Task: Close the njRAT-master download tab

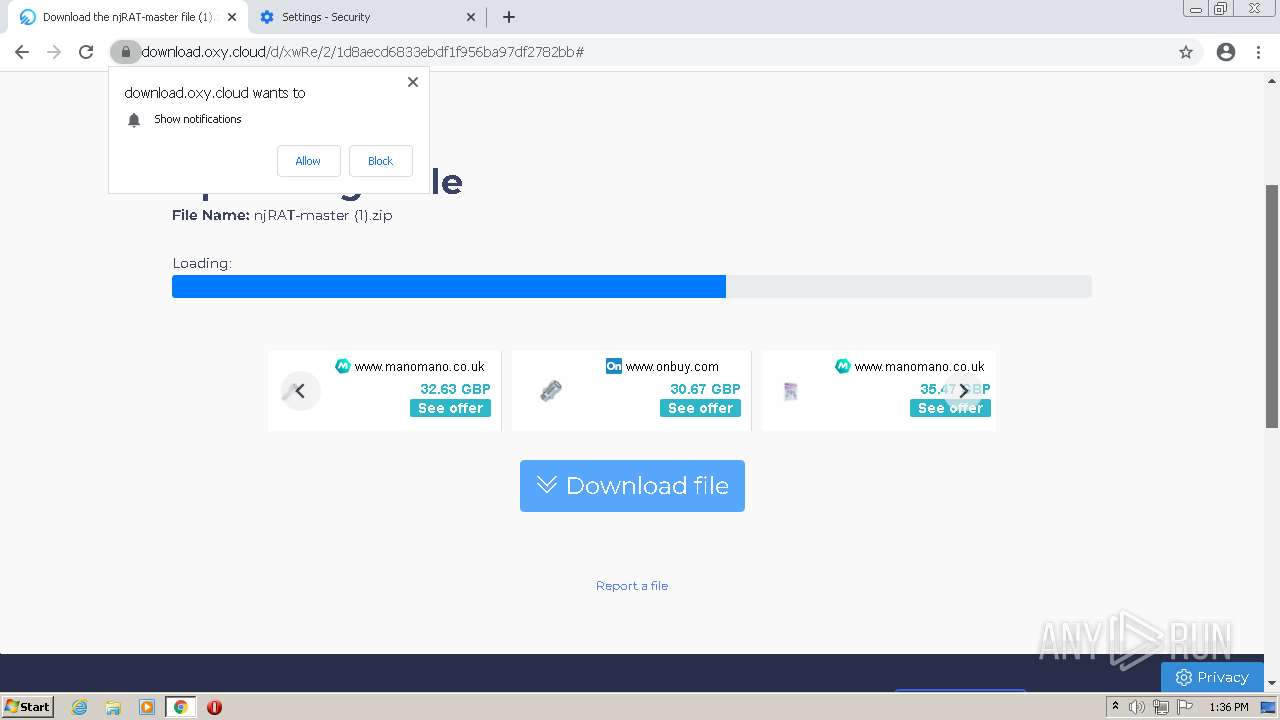Action: (x=232, y=17)
